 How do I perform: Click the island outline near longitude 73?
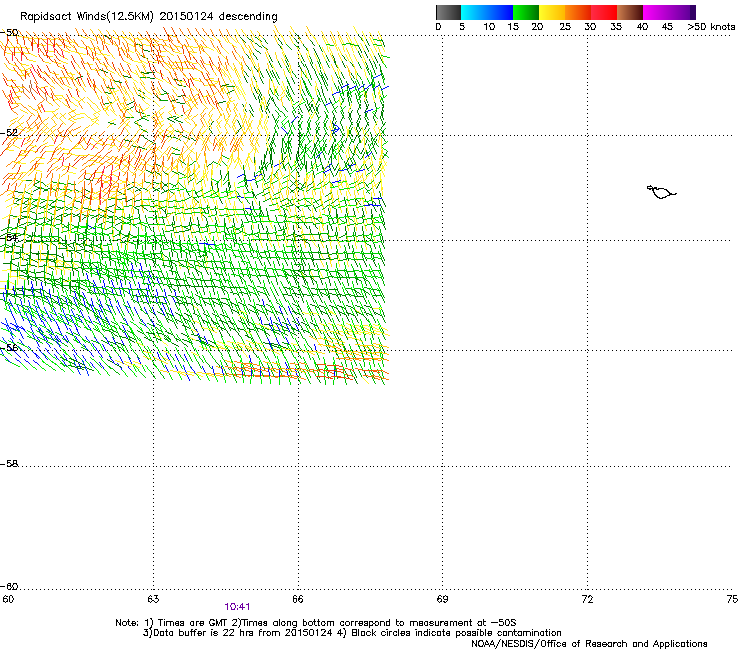click(661, 192)
